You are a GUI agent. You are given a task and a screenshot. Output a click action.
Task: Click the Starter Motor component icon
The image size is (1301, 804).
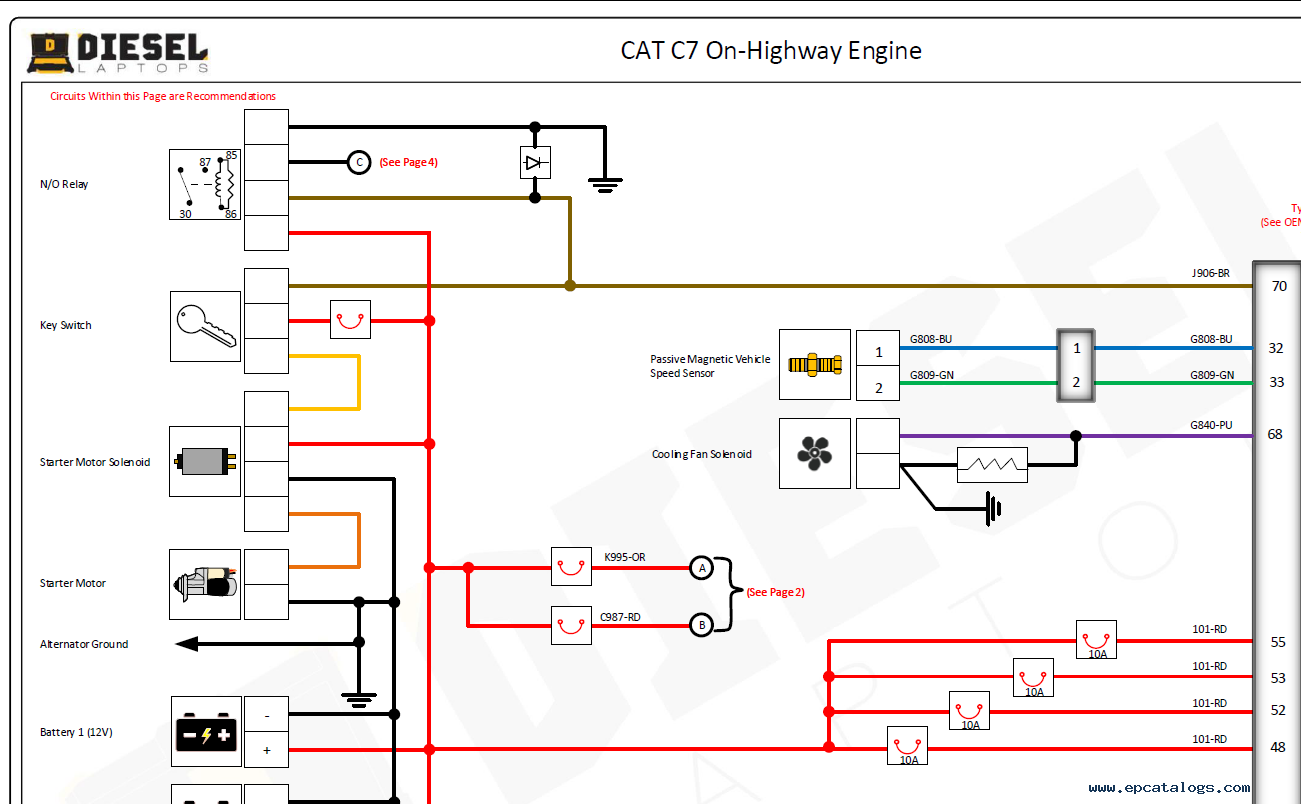coord(205,584)
